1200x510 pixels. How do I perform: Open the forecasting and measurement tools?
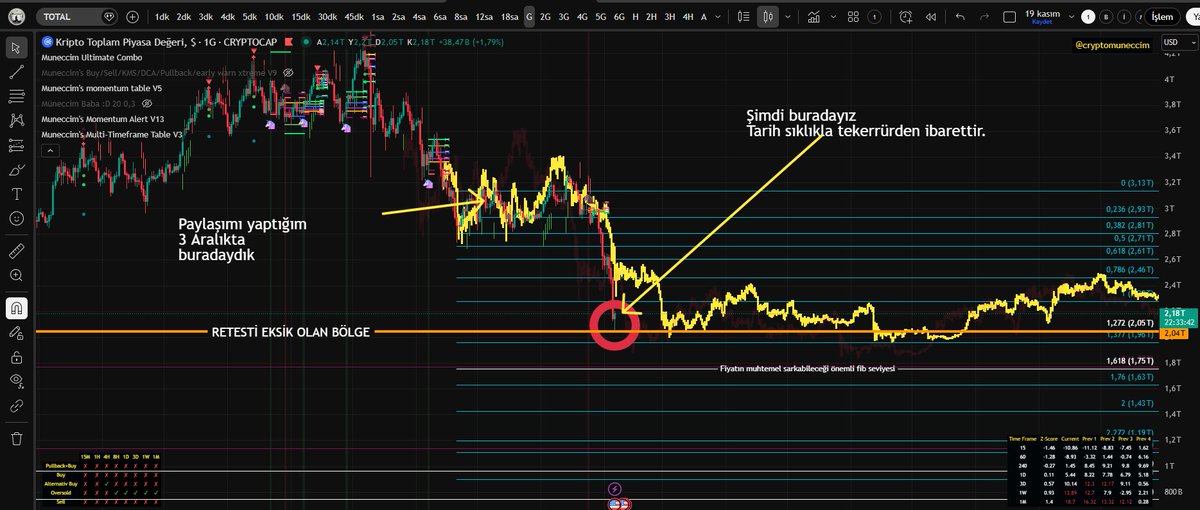(x=16, y=145)
